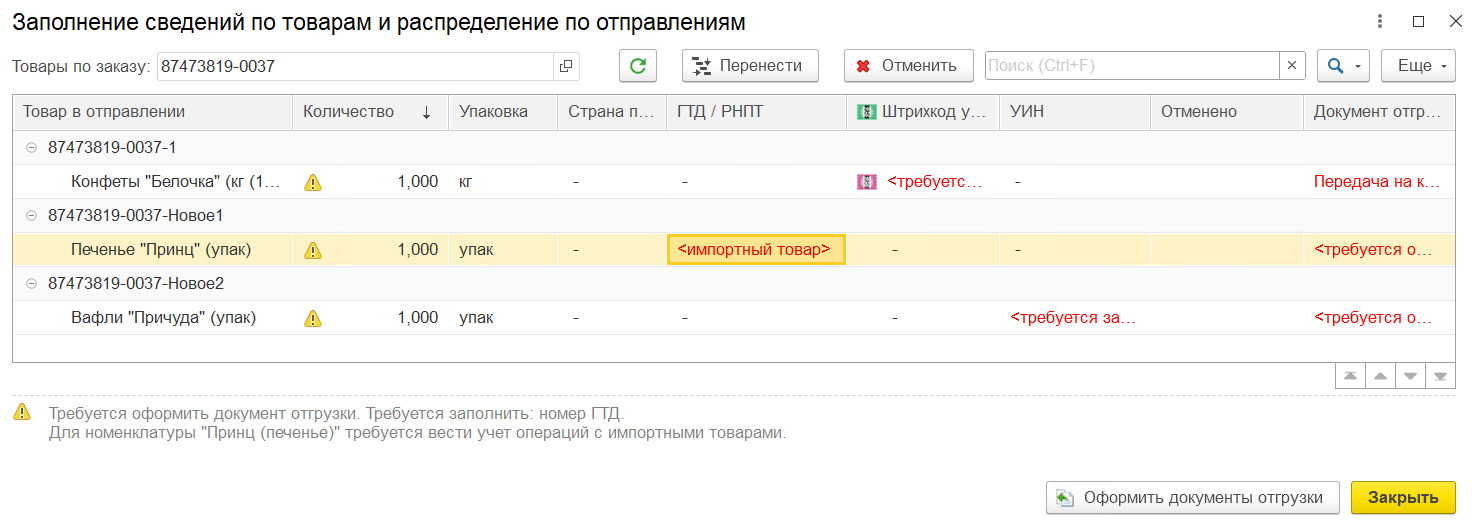The width and height of the screenshot is (1477, 528).
Task: Collapse the 87473819-0037-Новое1 group
Action: [31, 215]
